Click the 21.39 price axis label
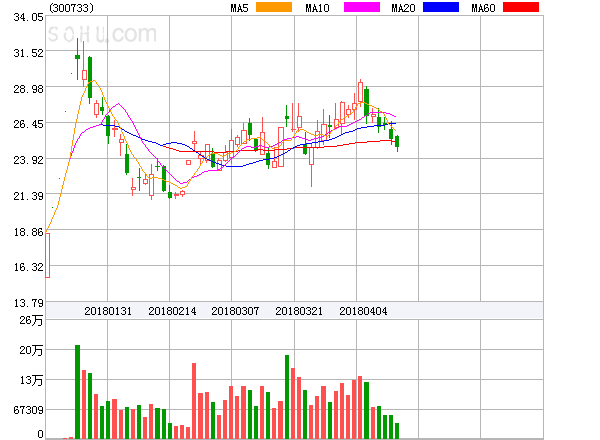Viewport: 600px width, 440px height. pos(28,196)
